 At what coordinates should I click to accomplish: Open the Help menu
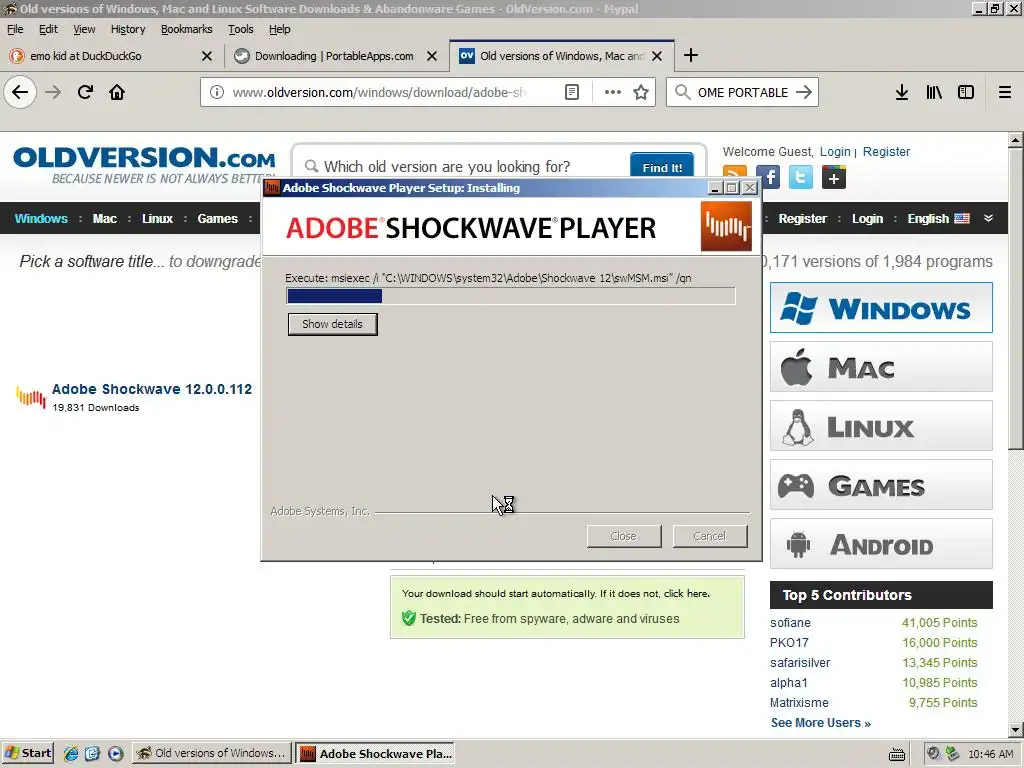[x=280, y=29]
